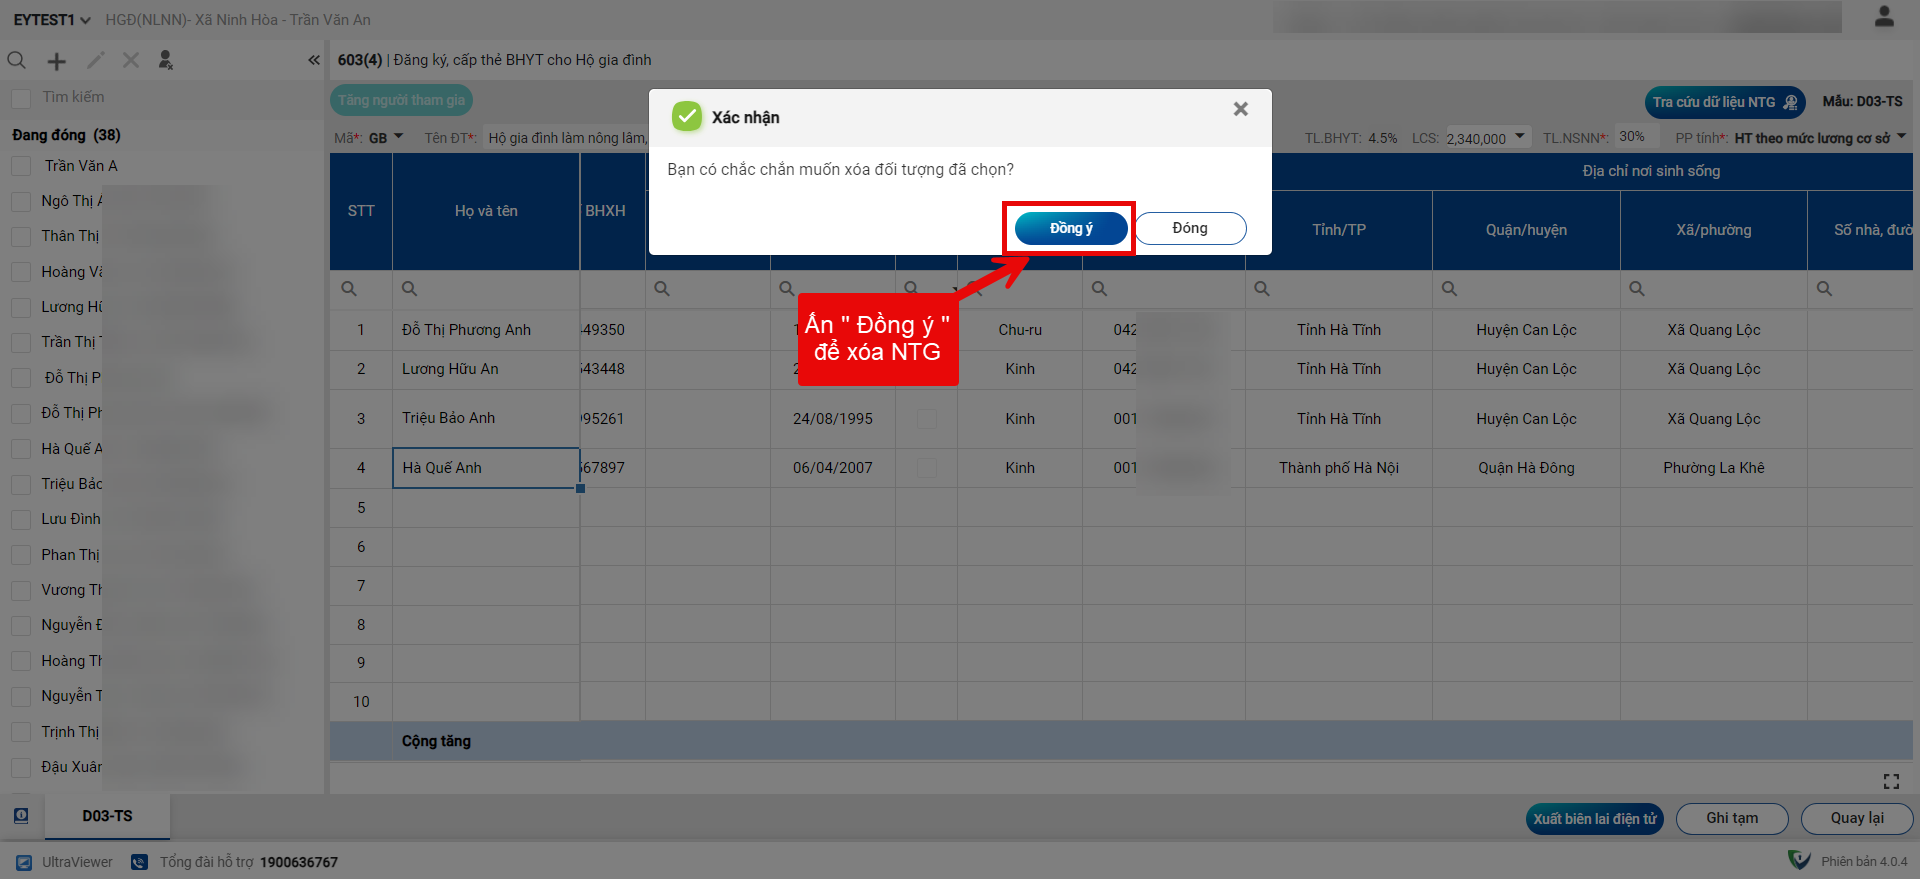Screen dimensions: 1920x879
Task: Select the Tăng người tham gia tab
Action: click(401, 100)
